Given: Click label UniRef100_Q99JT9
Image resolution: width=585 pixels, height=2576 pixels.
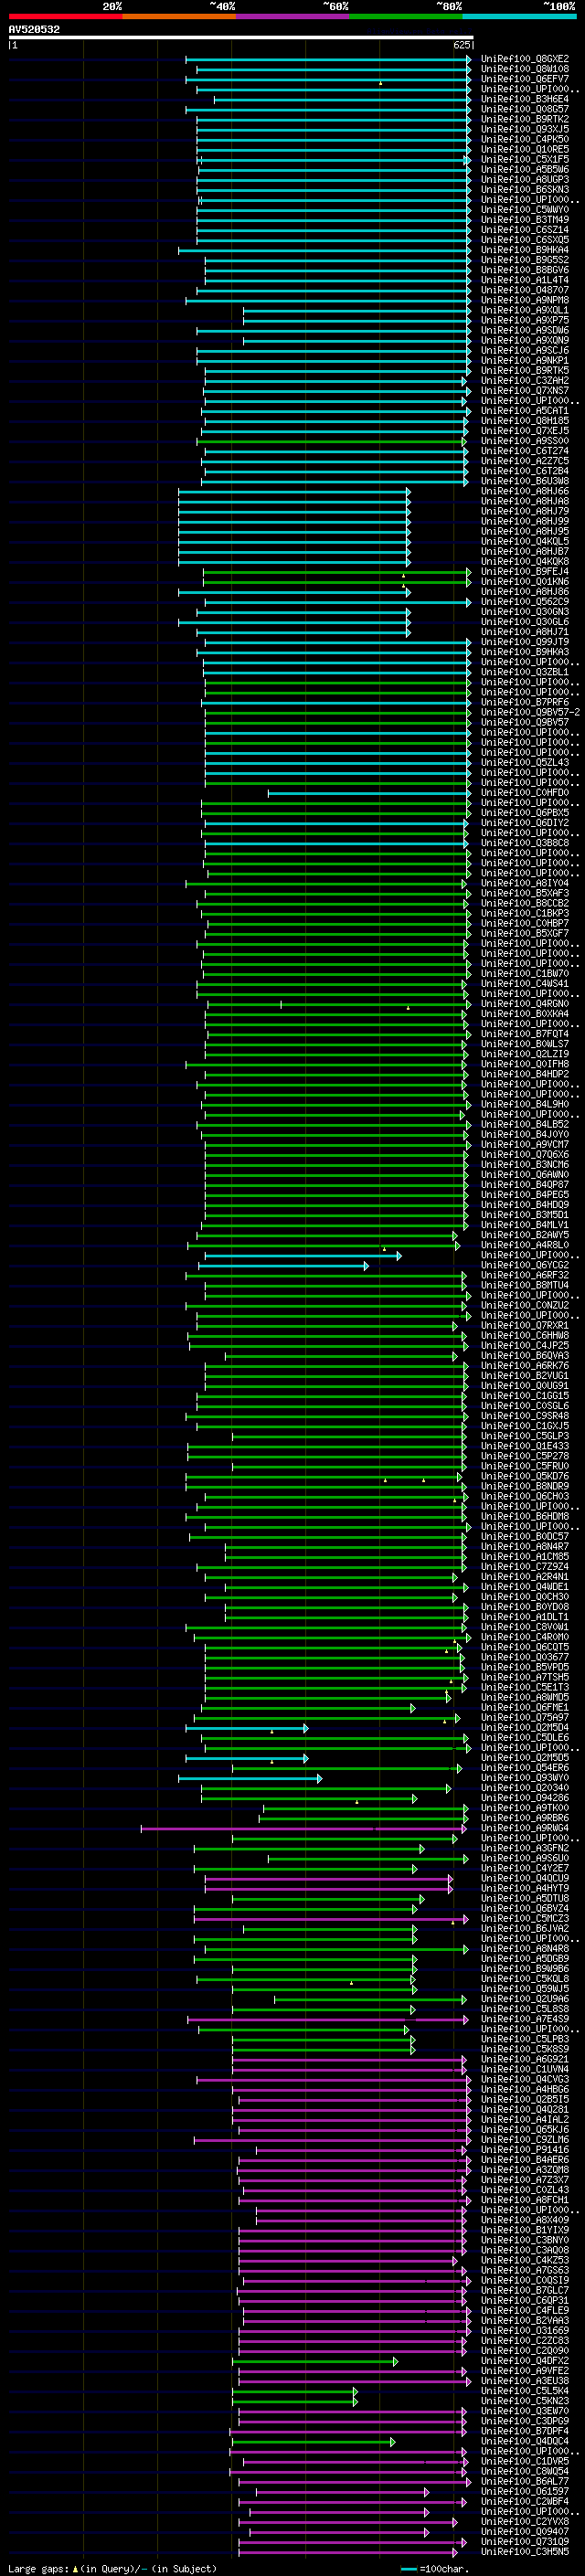Looking at the screenshot, I should (525, 642).
